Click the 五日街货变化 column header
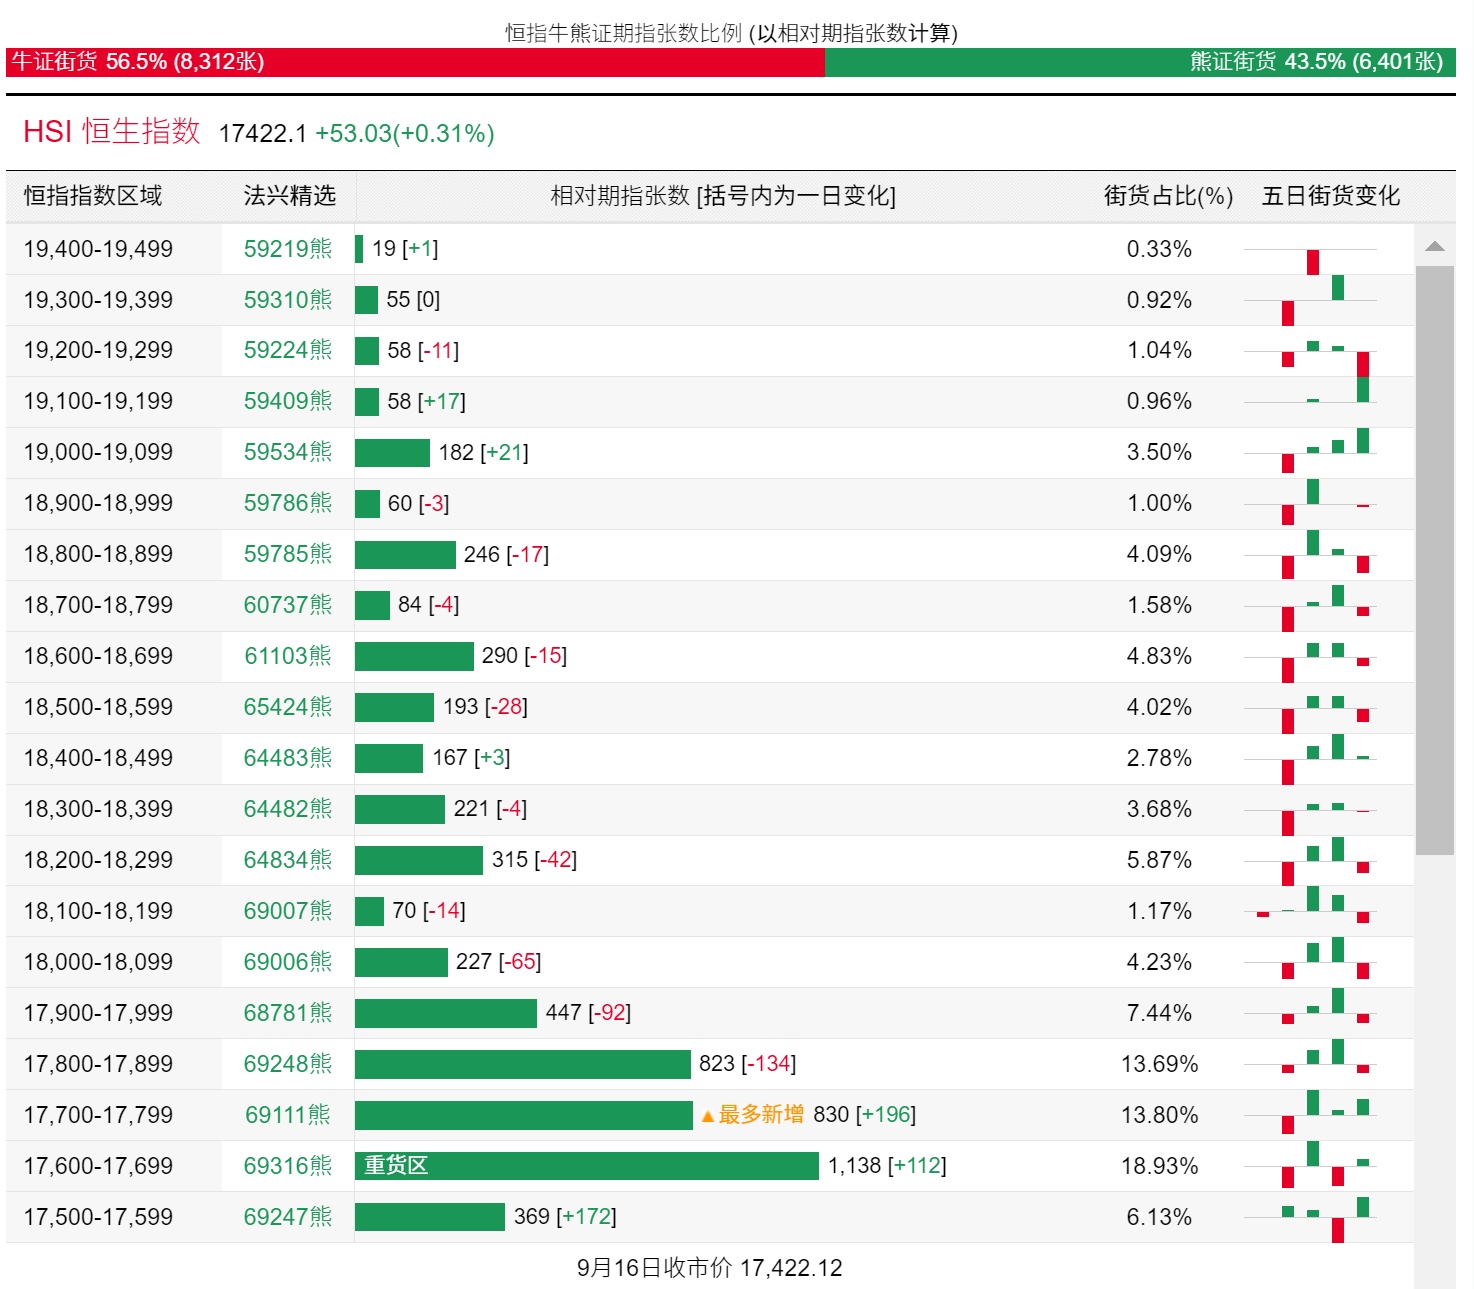The image size is (1474, 1289). click(1330, 196)
